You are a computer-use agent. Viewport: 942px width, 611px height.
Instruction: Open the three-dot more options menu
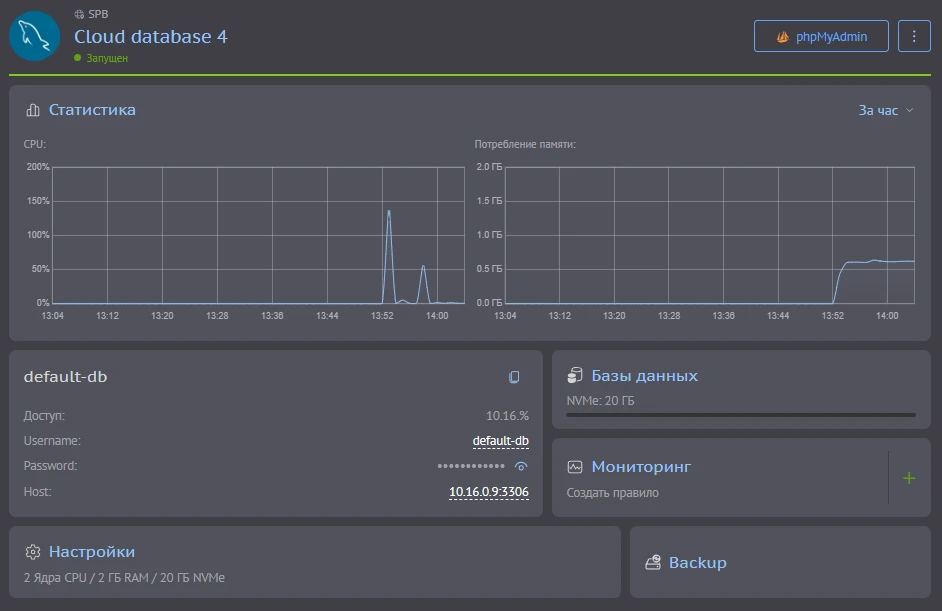pyautogui.click(x=914, y=36)
